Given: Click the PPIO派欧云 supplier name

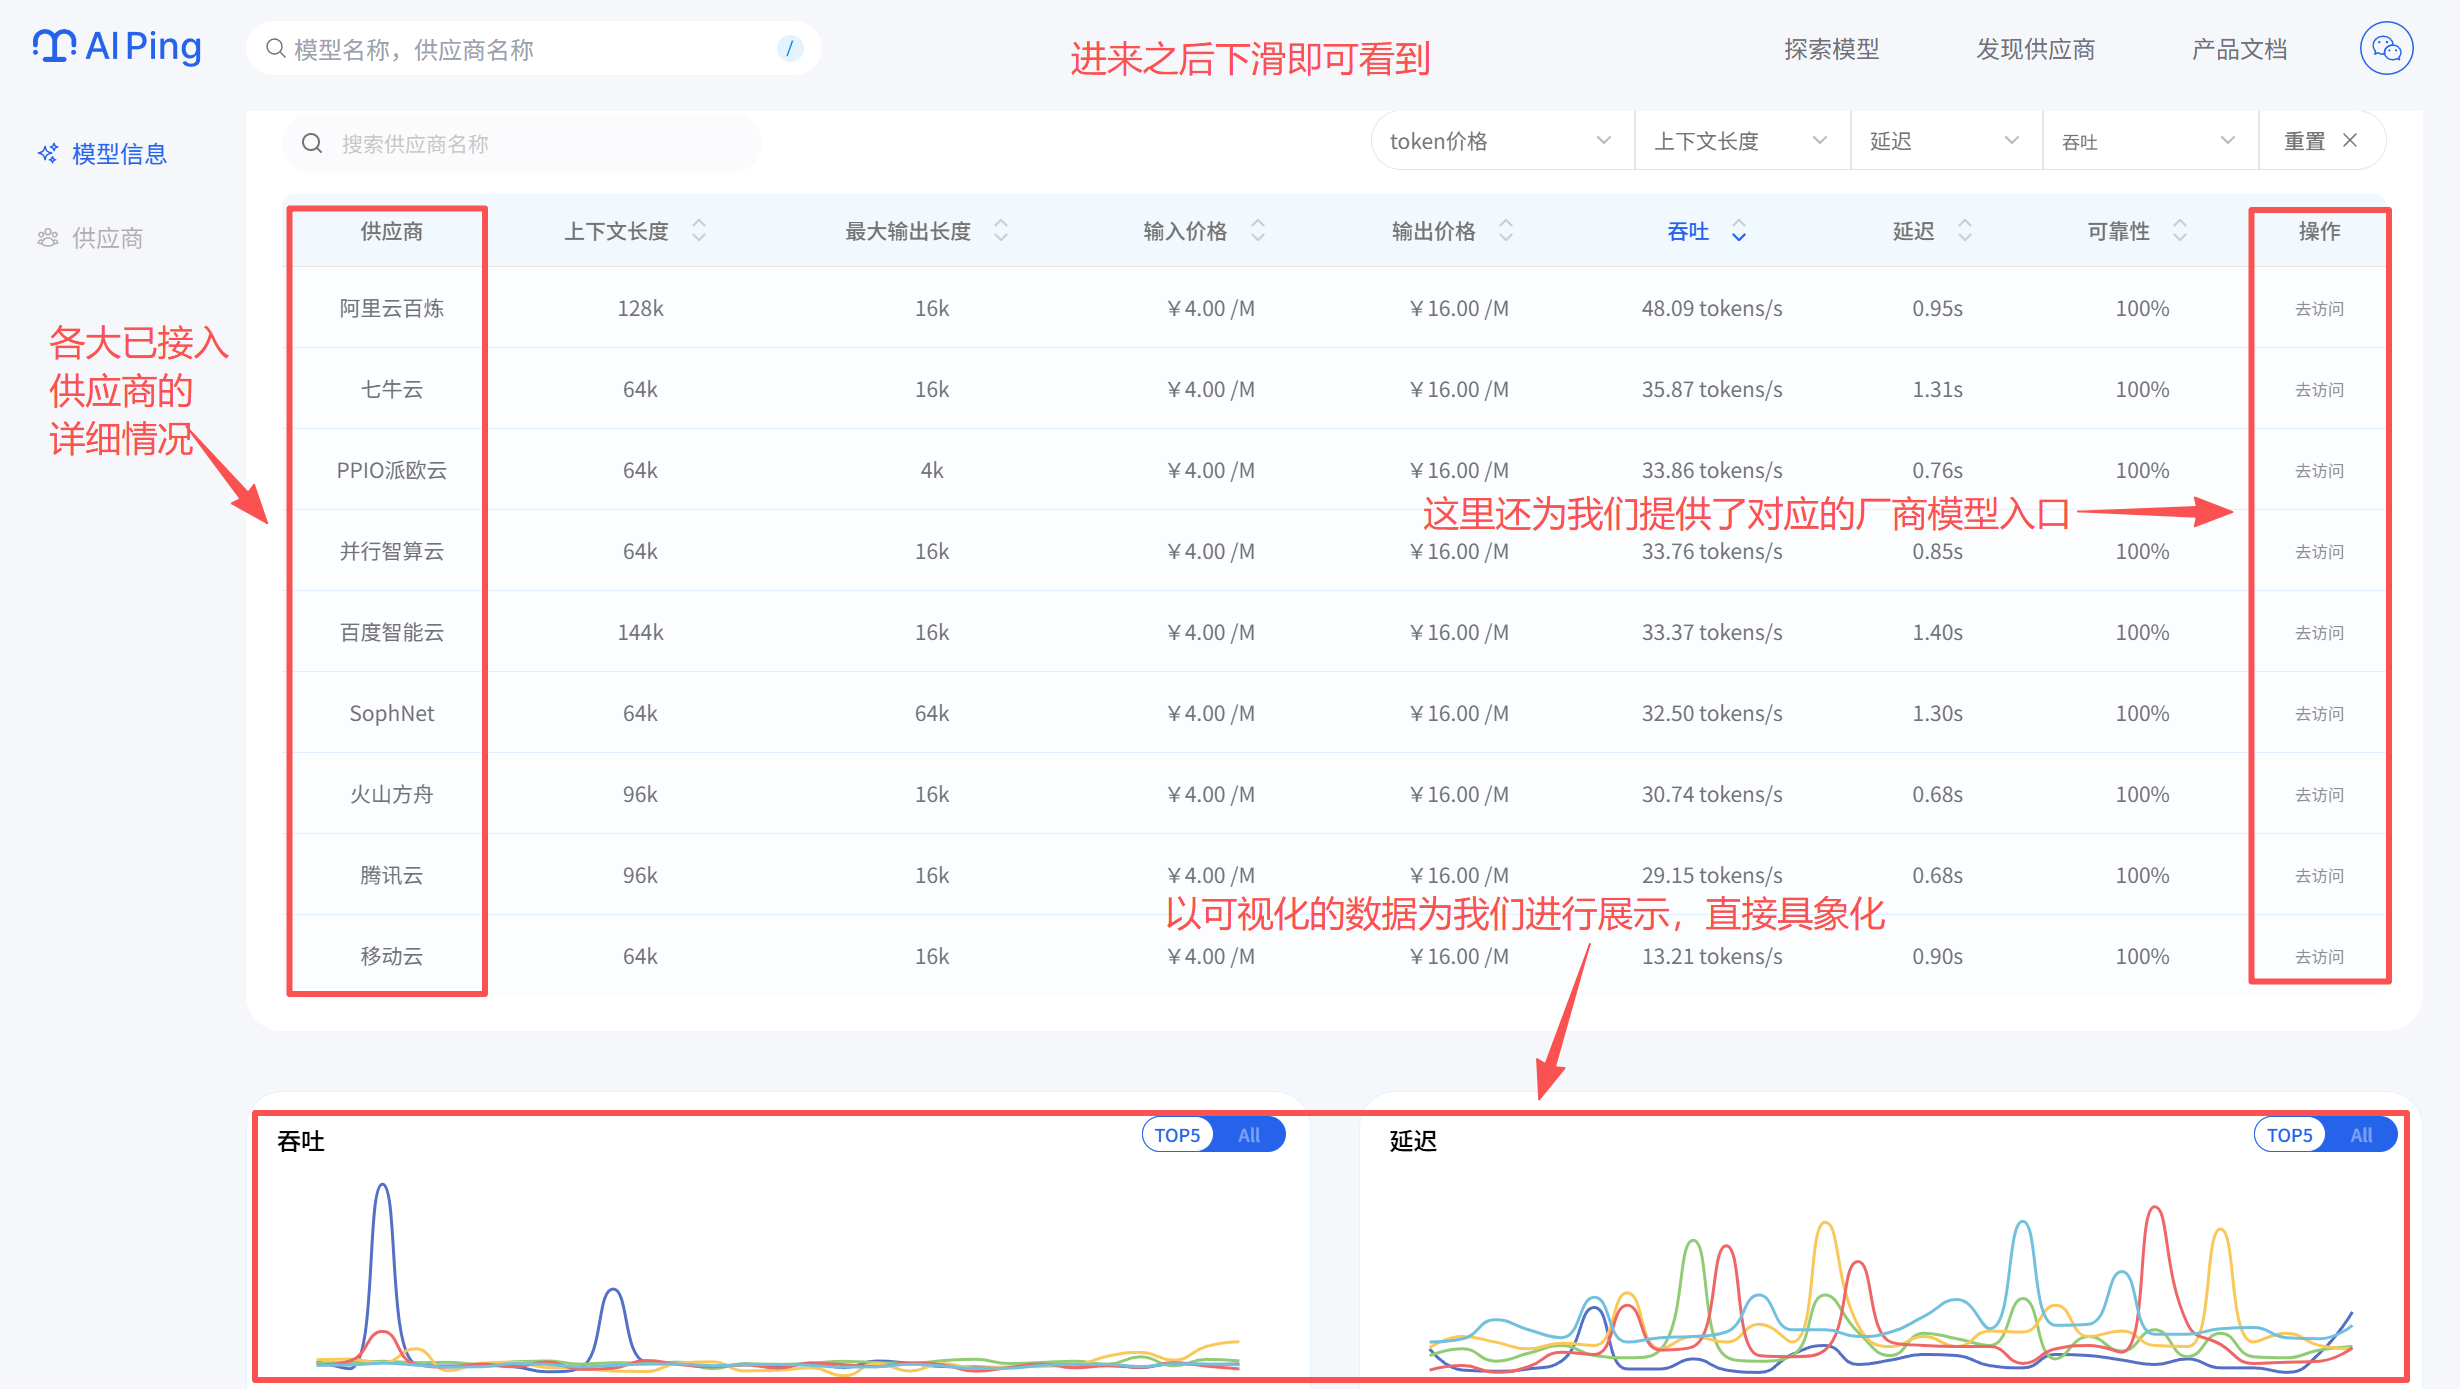Looking at the screenshot, I should (391, 470).
